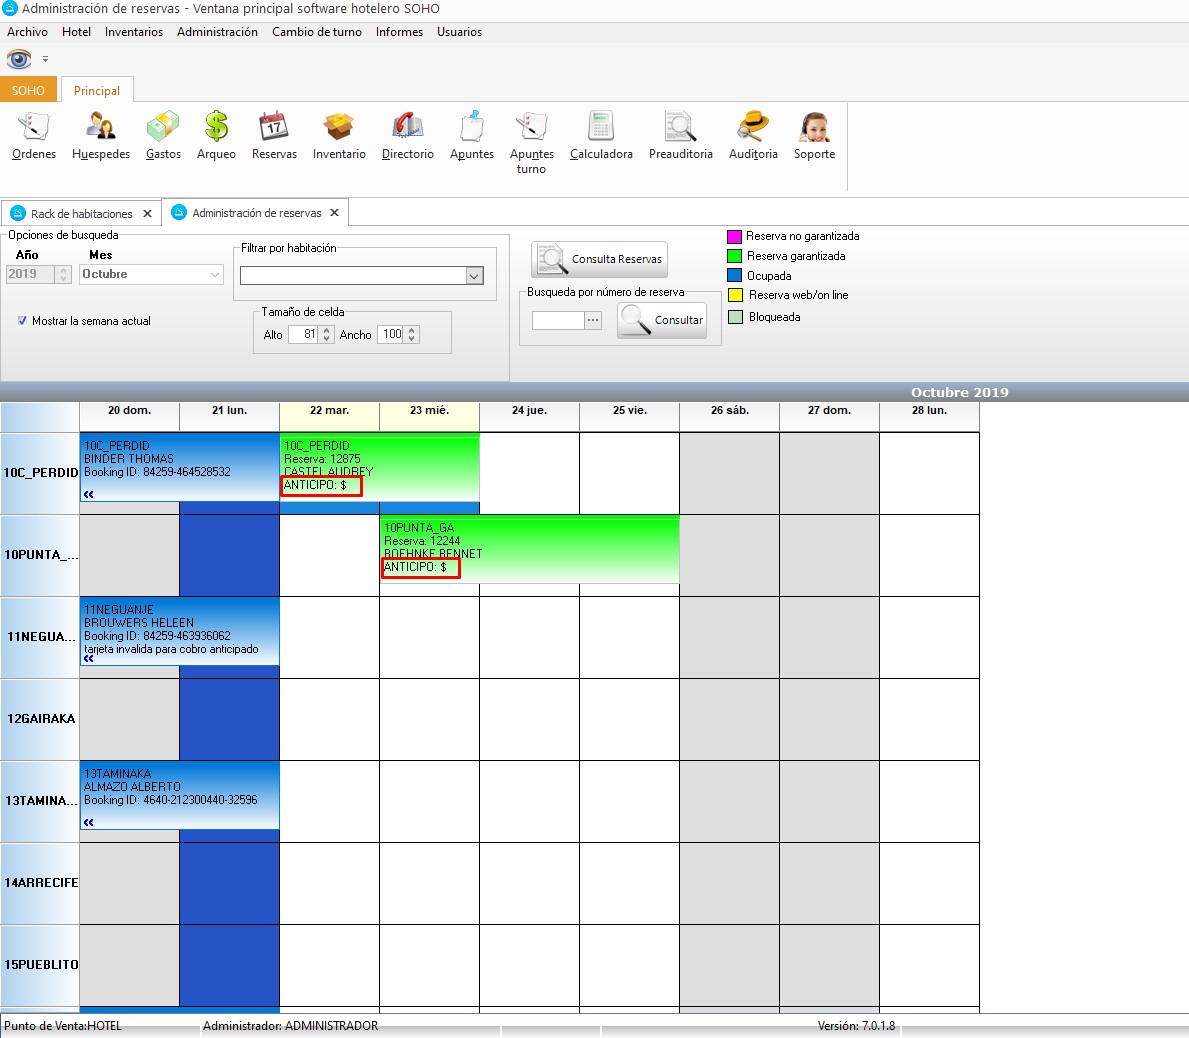The height and width of the screenshot is (1038, 1189).
Task: Open the Auditoria tool
Action: click(753, 136)
